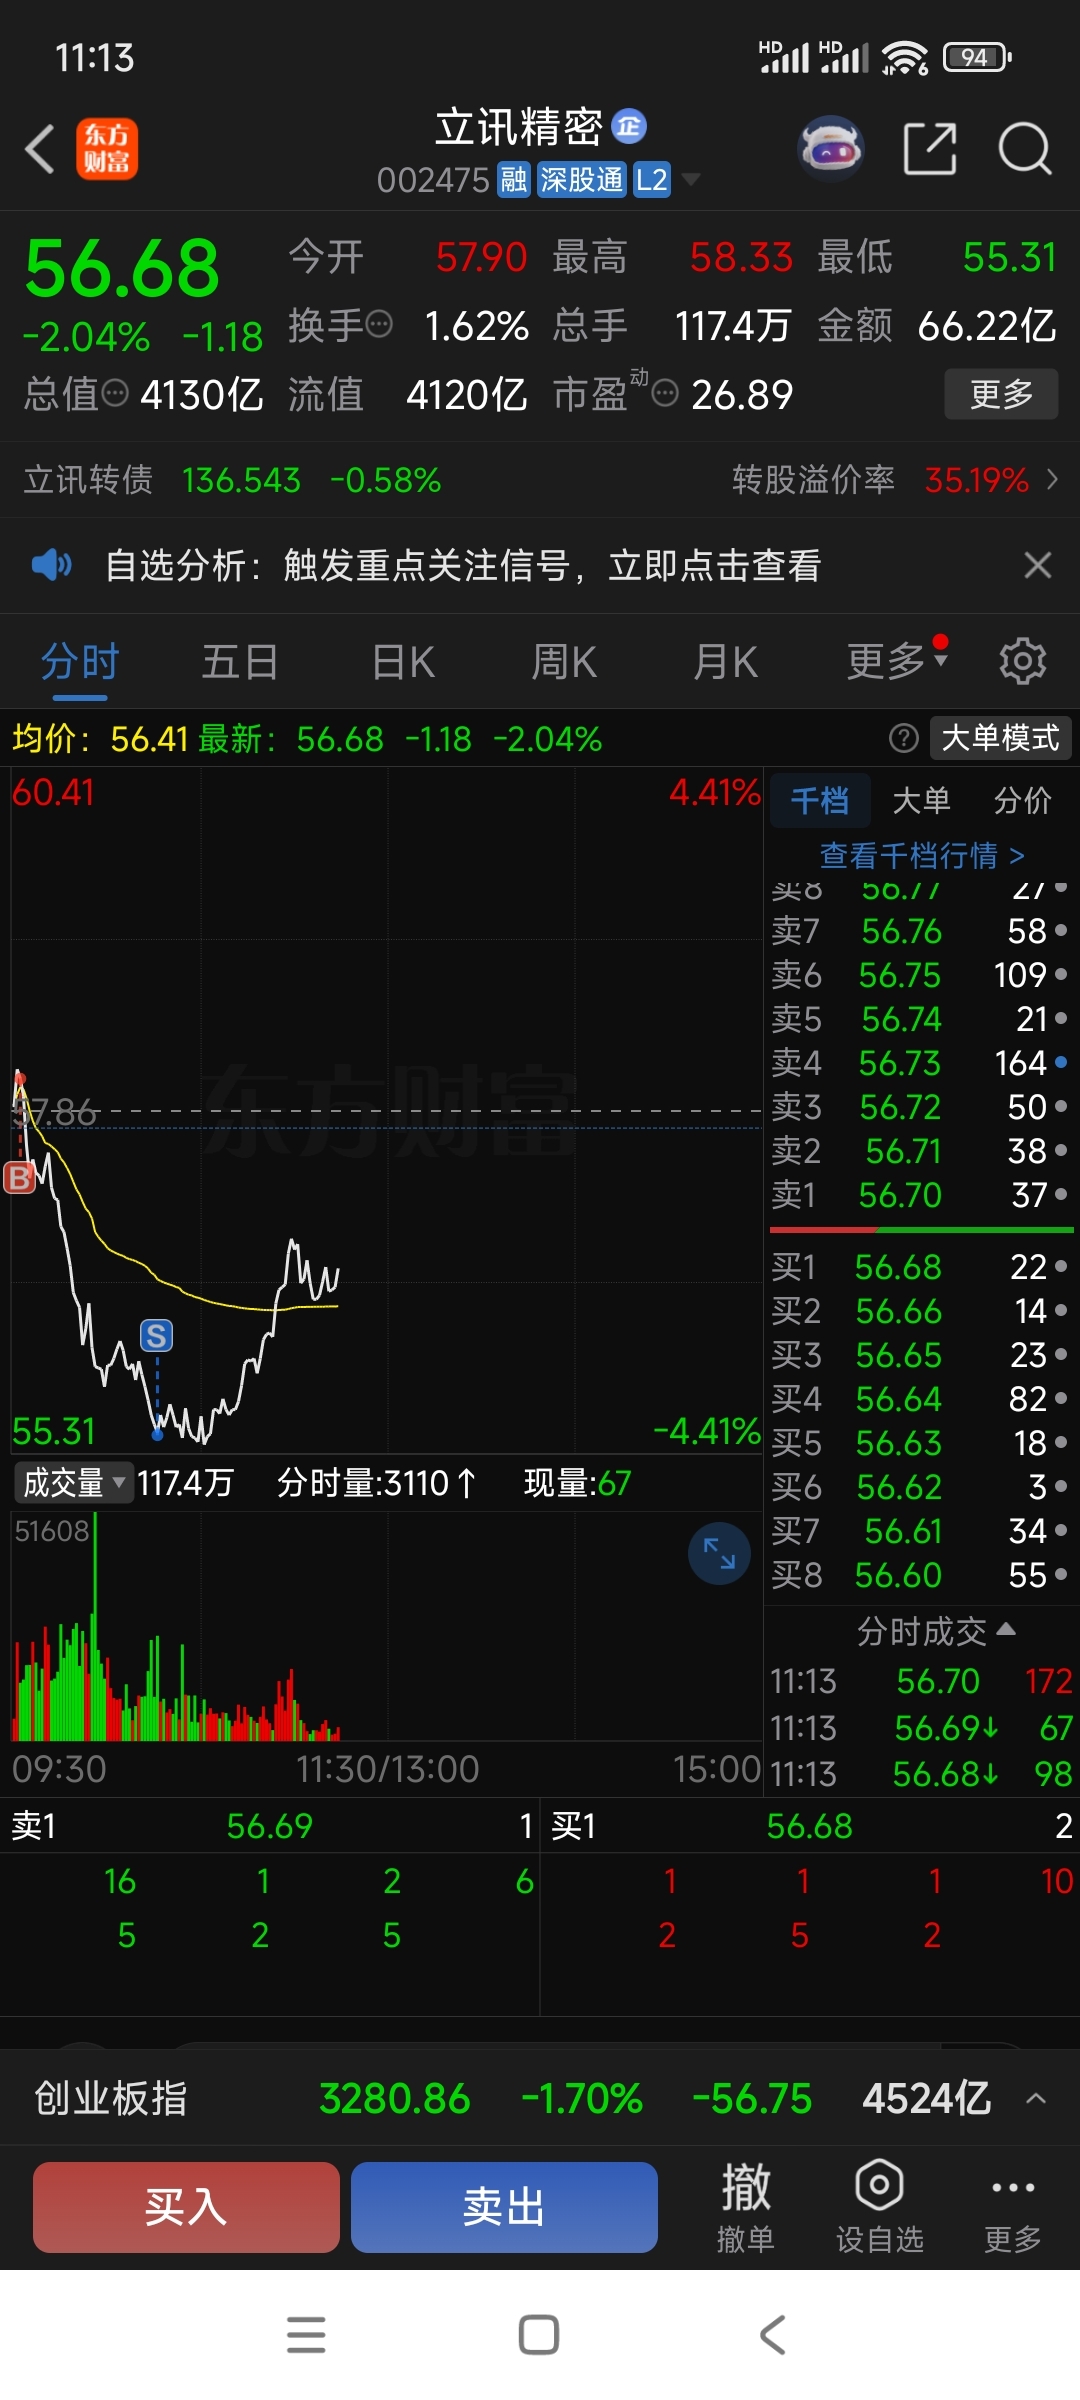This screenshot has width=1080, height=2400.
Task: Open the 自选分析 signal notice
Action: (463, 565)
